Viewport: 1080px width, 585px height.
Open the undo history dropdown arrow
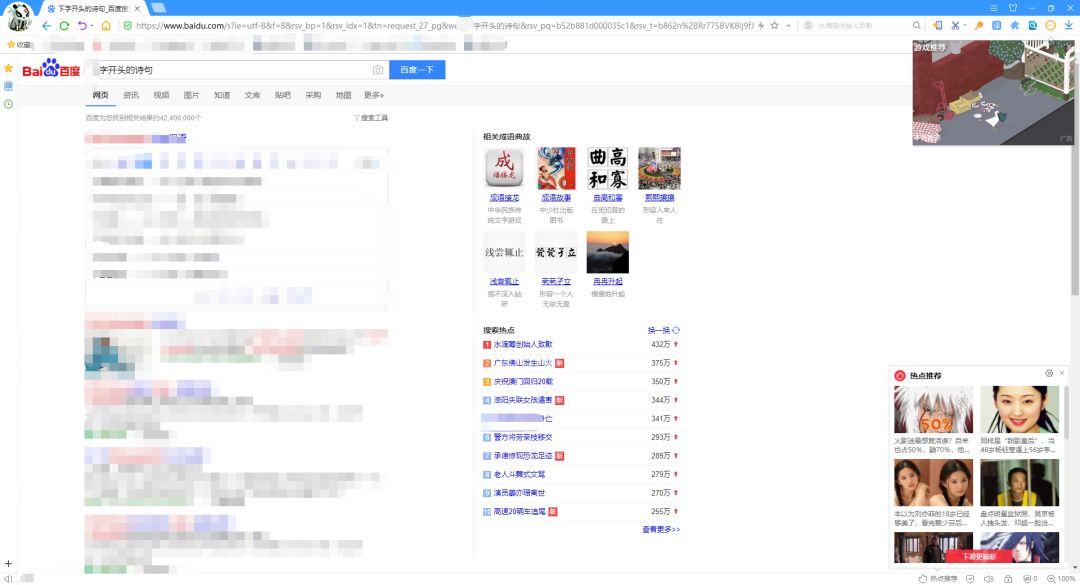pos(92,26)
